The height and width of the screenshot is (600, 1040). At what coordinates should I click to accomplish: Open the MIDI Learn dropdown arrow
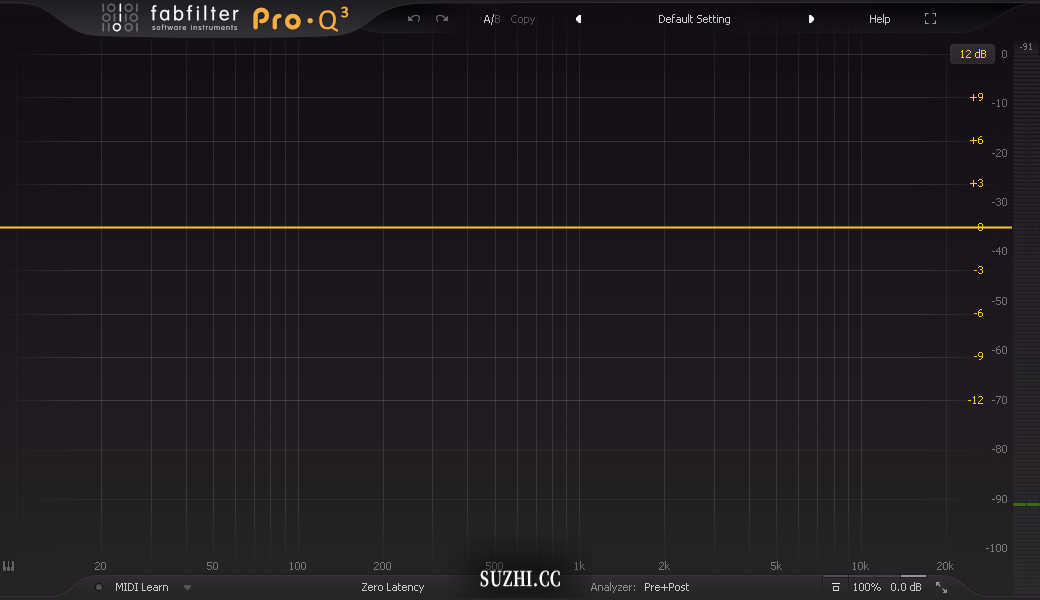(x=187, y=587)
